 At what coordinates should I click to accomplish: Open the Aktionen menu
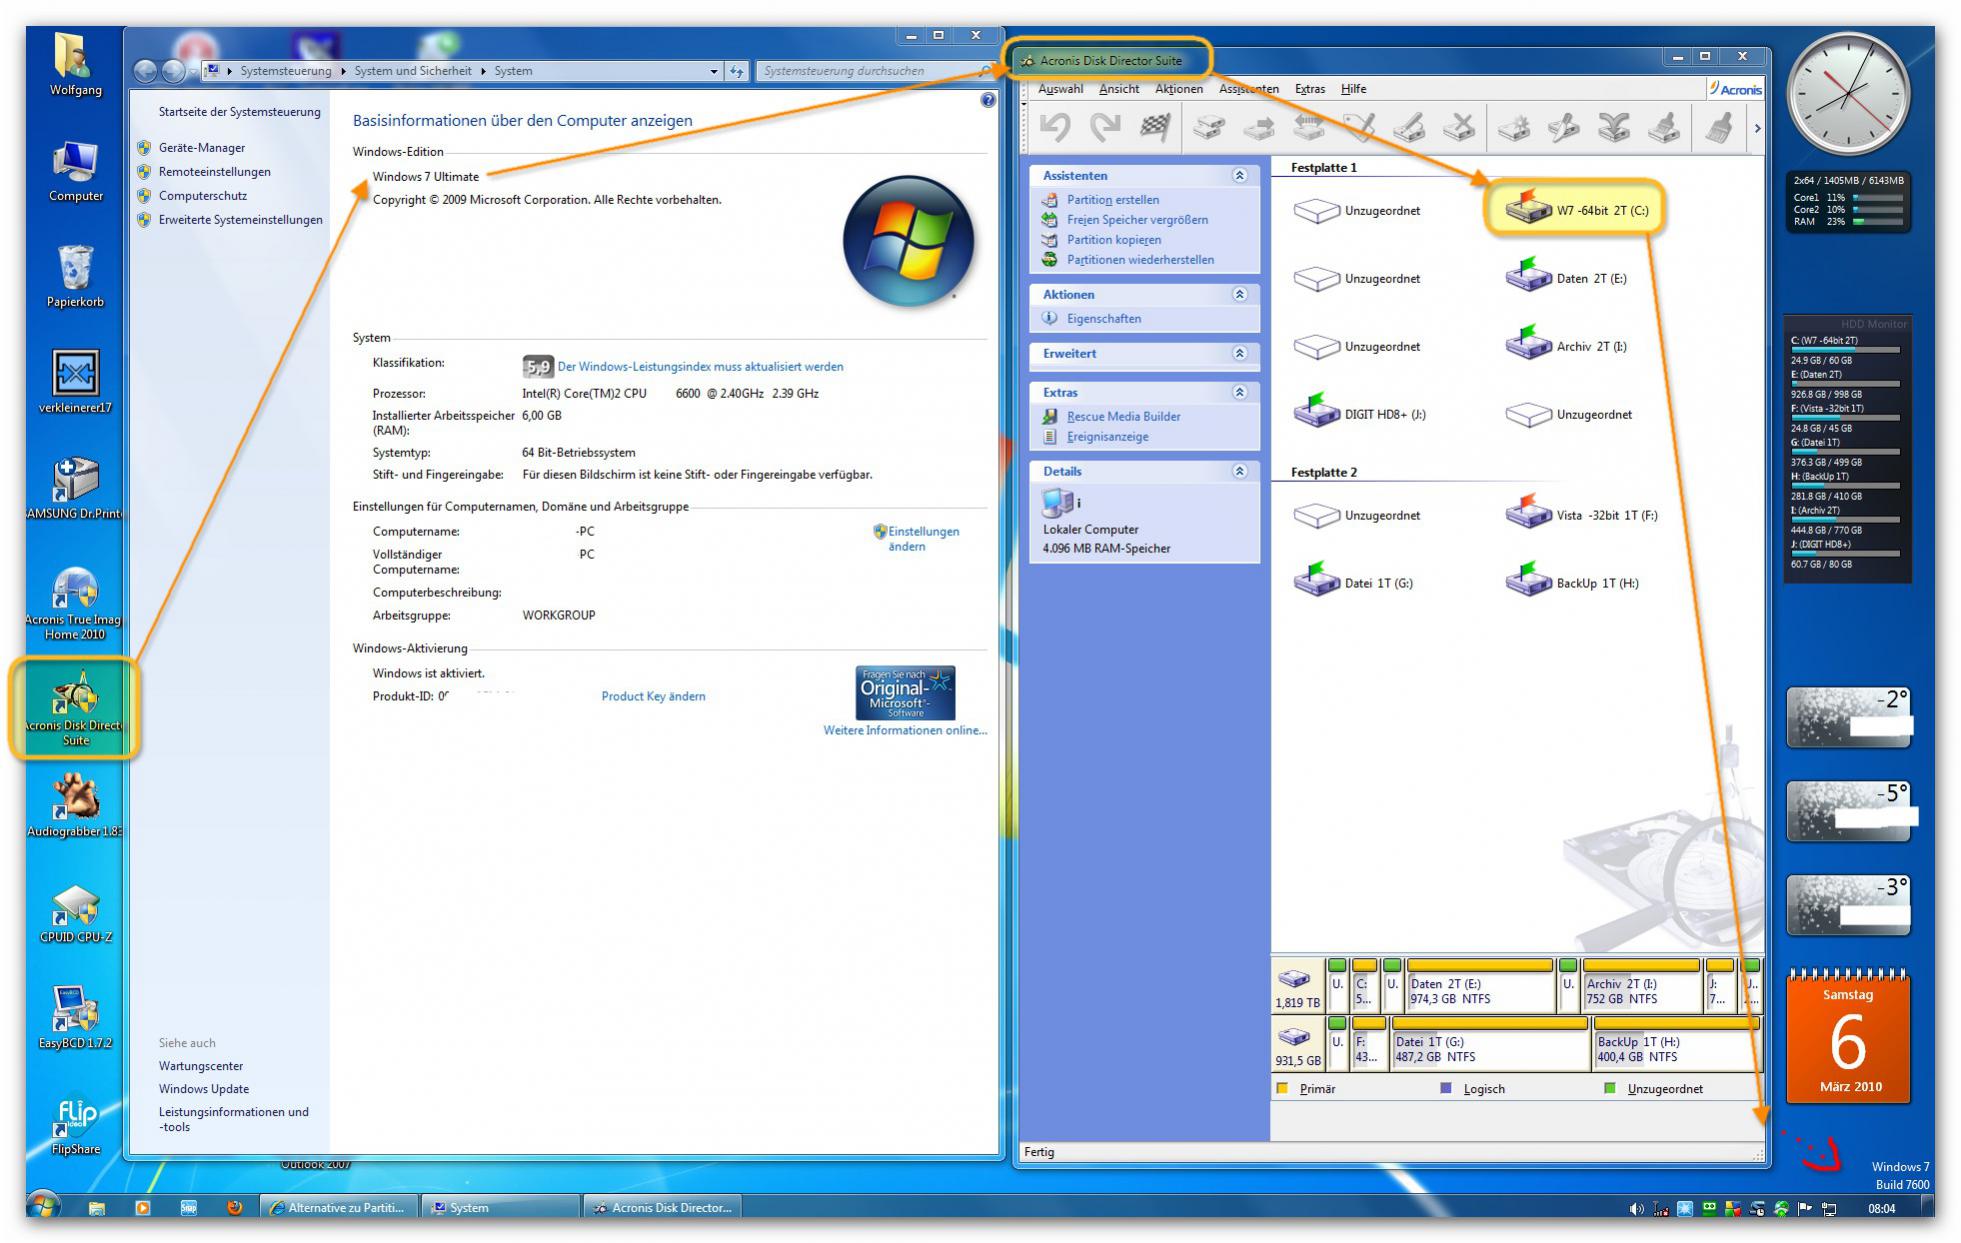(1178, 89)
